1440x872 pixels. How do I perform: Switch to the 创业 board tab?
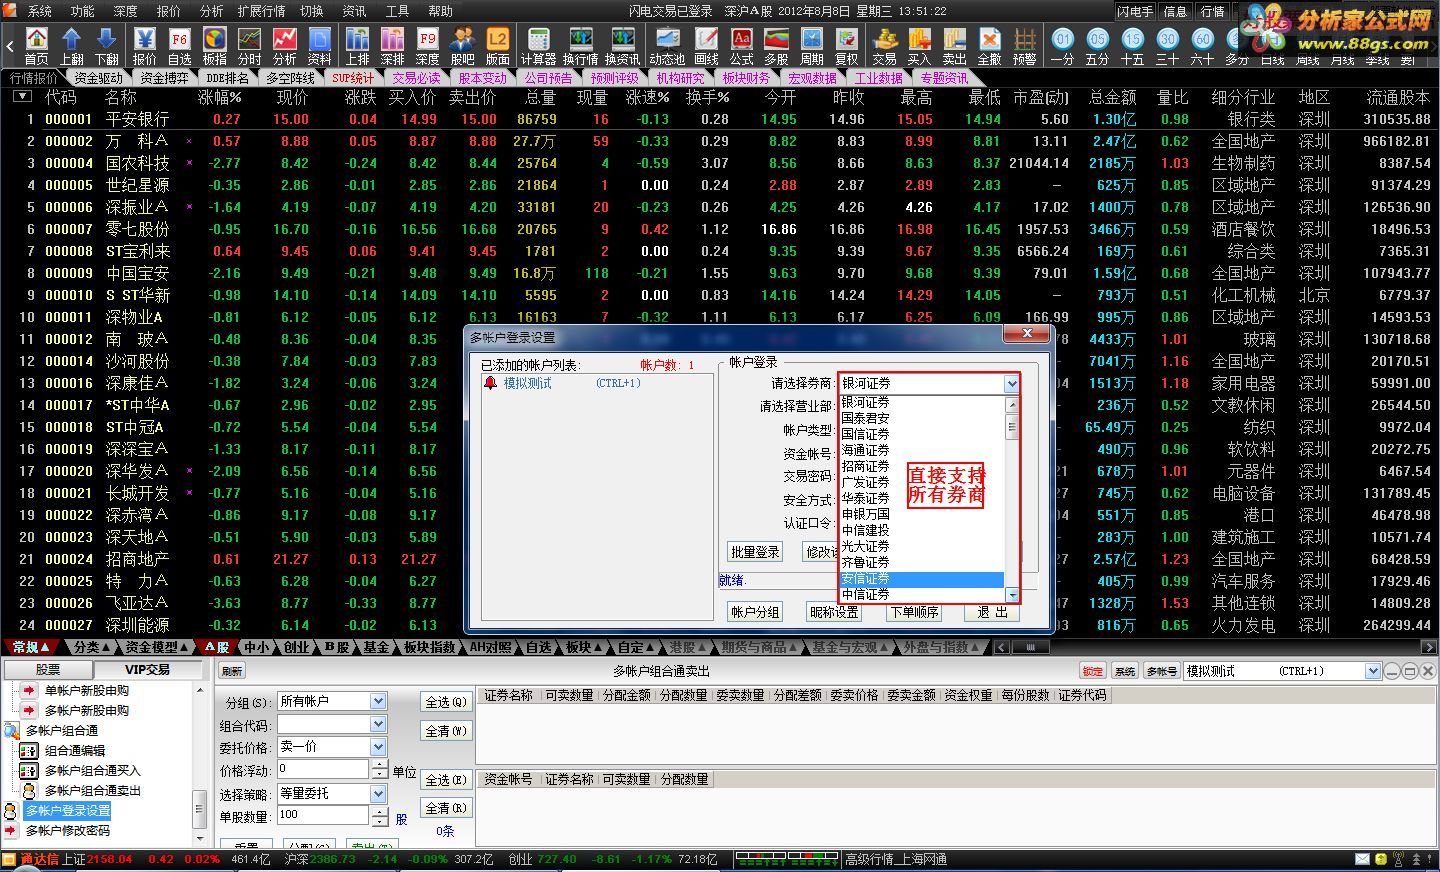coord(297,647)
